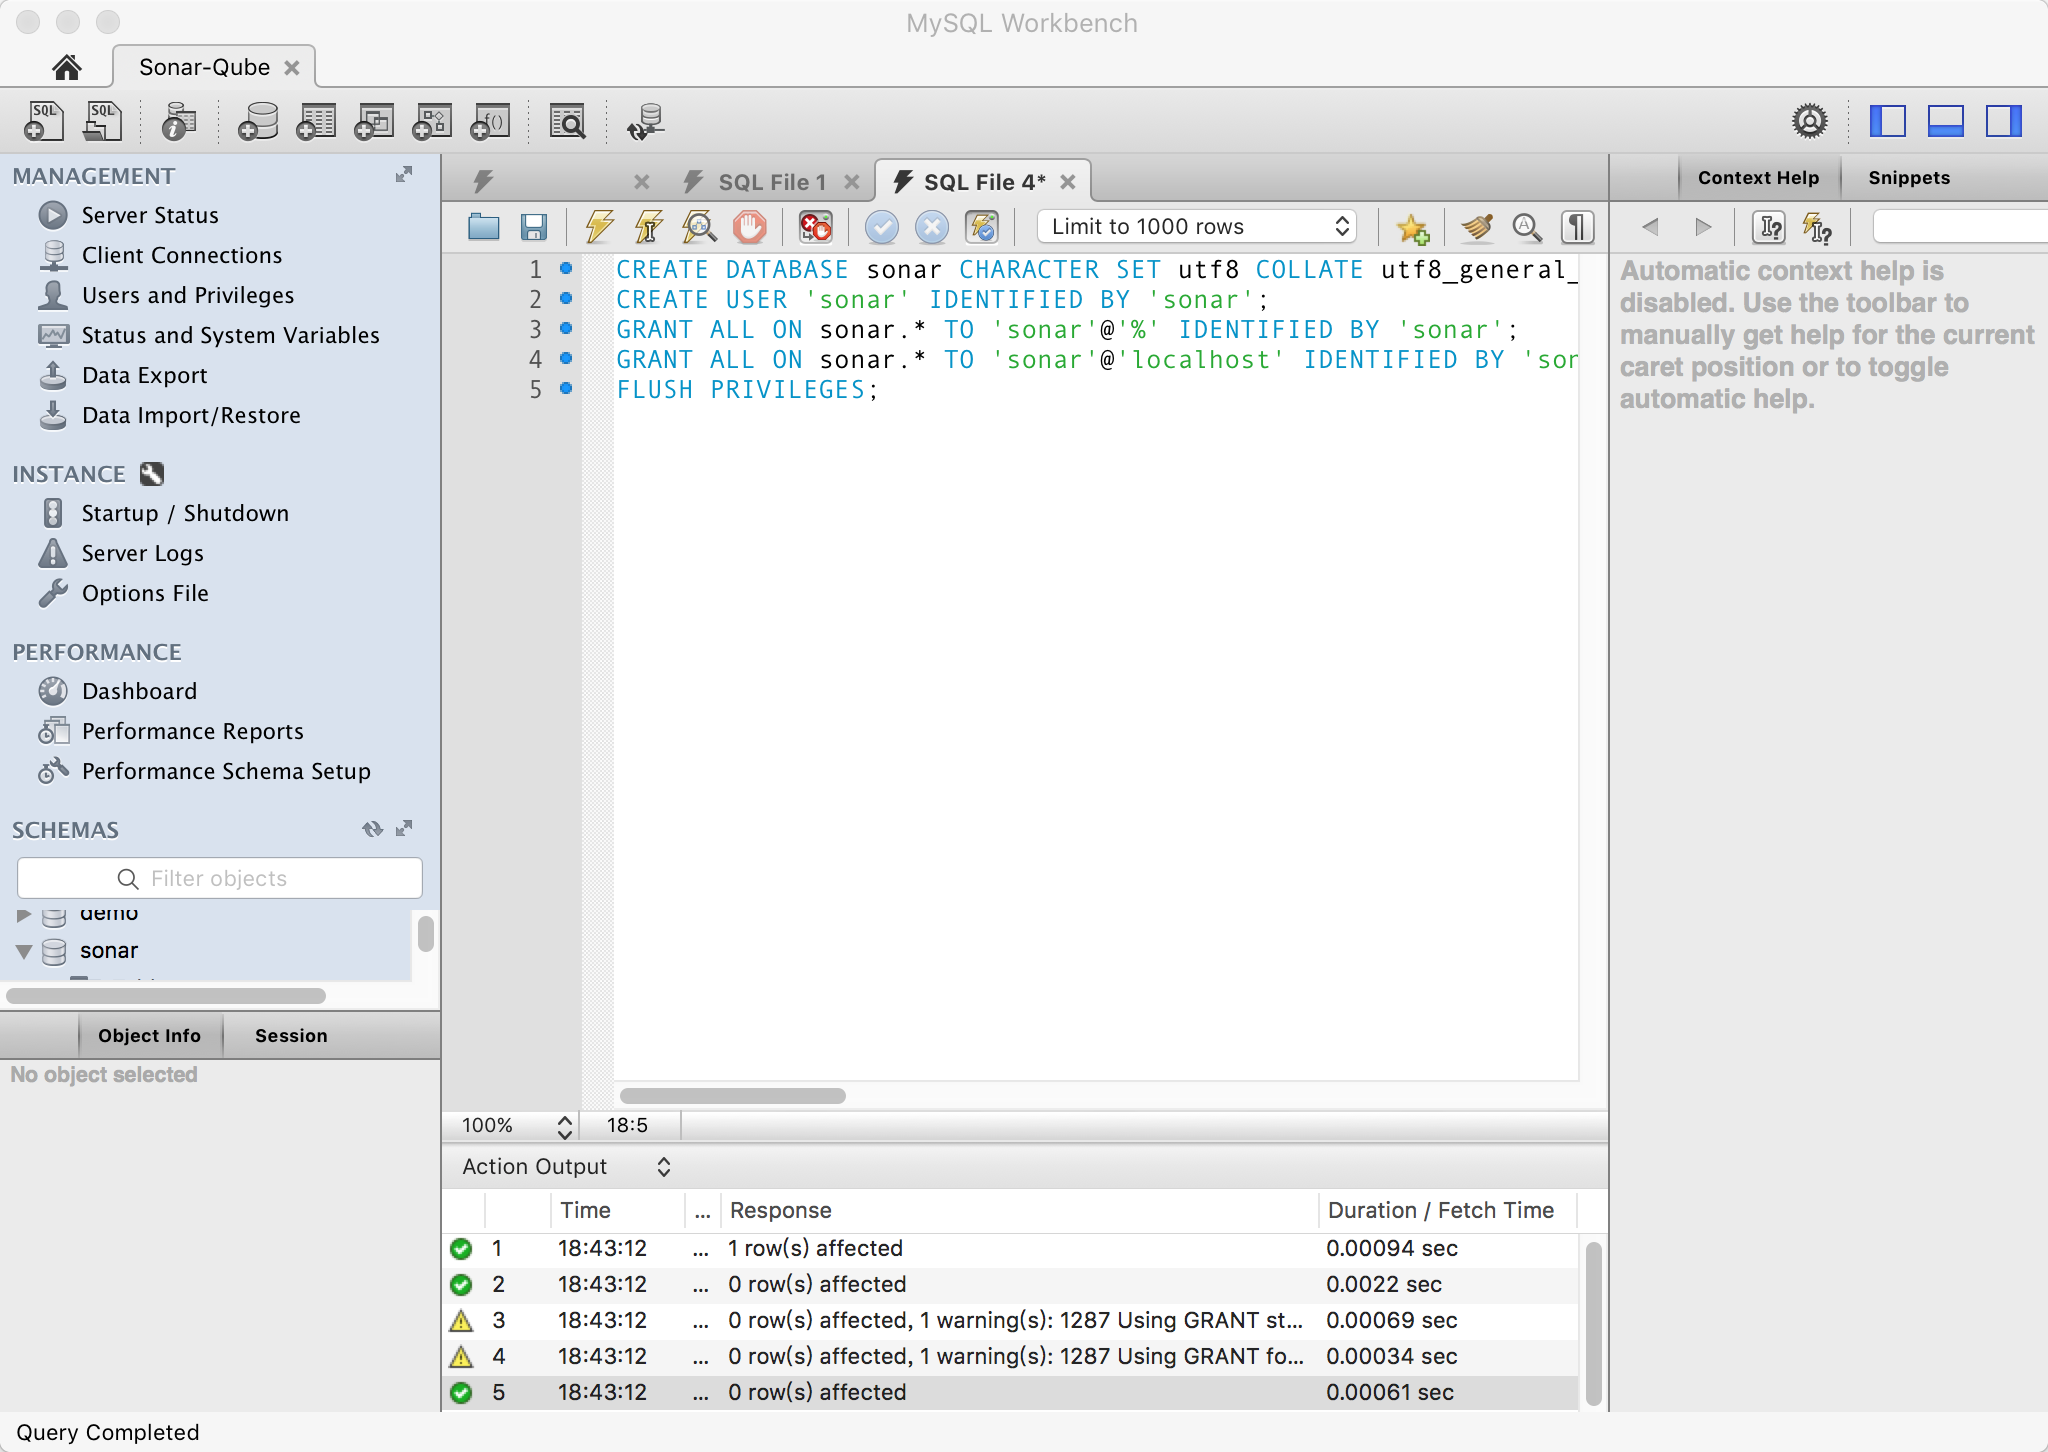Open Performance Schema Setup
The width and height of the screenshot is (2048, 1452).
226,772
